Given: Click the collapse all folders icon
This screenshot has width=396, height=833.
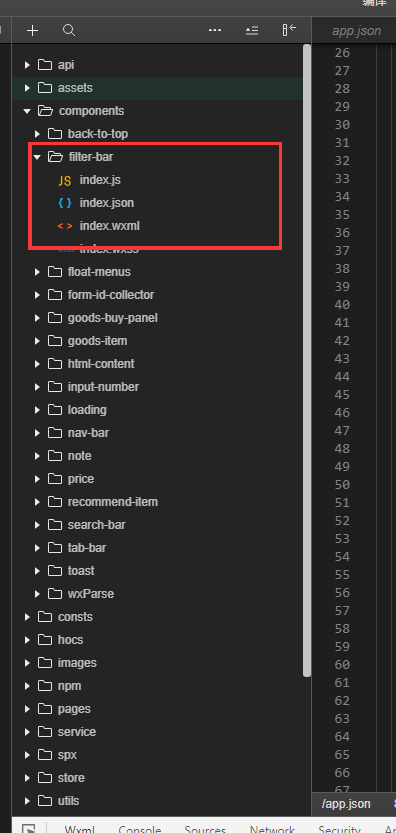Looking at the screenshot, I should 252,30.
